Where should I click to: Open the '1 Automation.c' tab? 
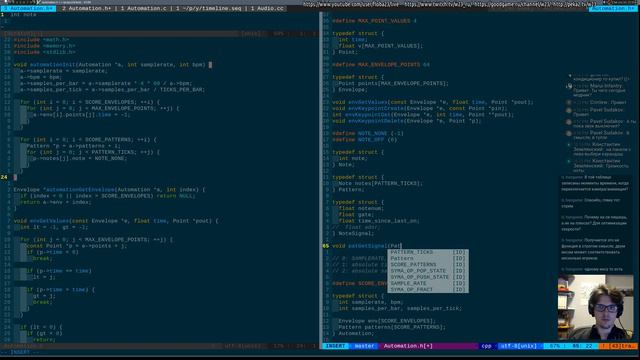(x=143, y=8)
